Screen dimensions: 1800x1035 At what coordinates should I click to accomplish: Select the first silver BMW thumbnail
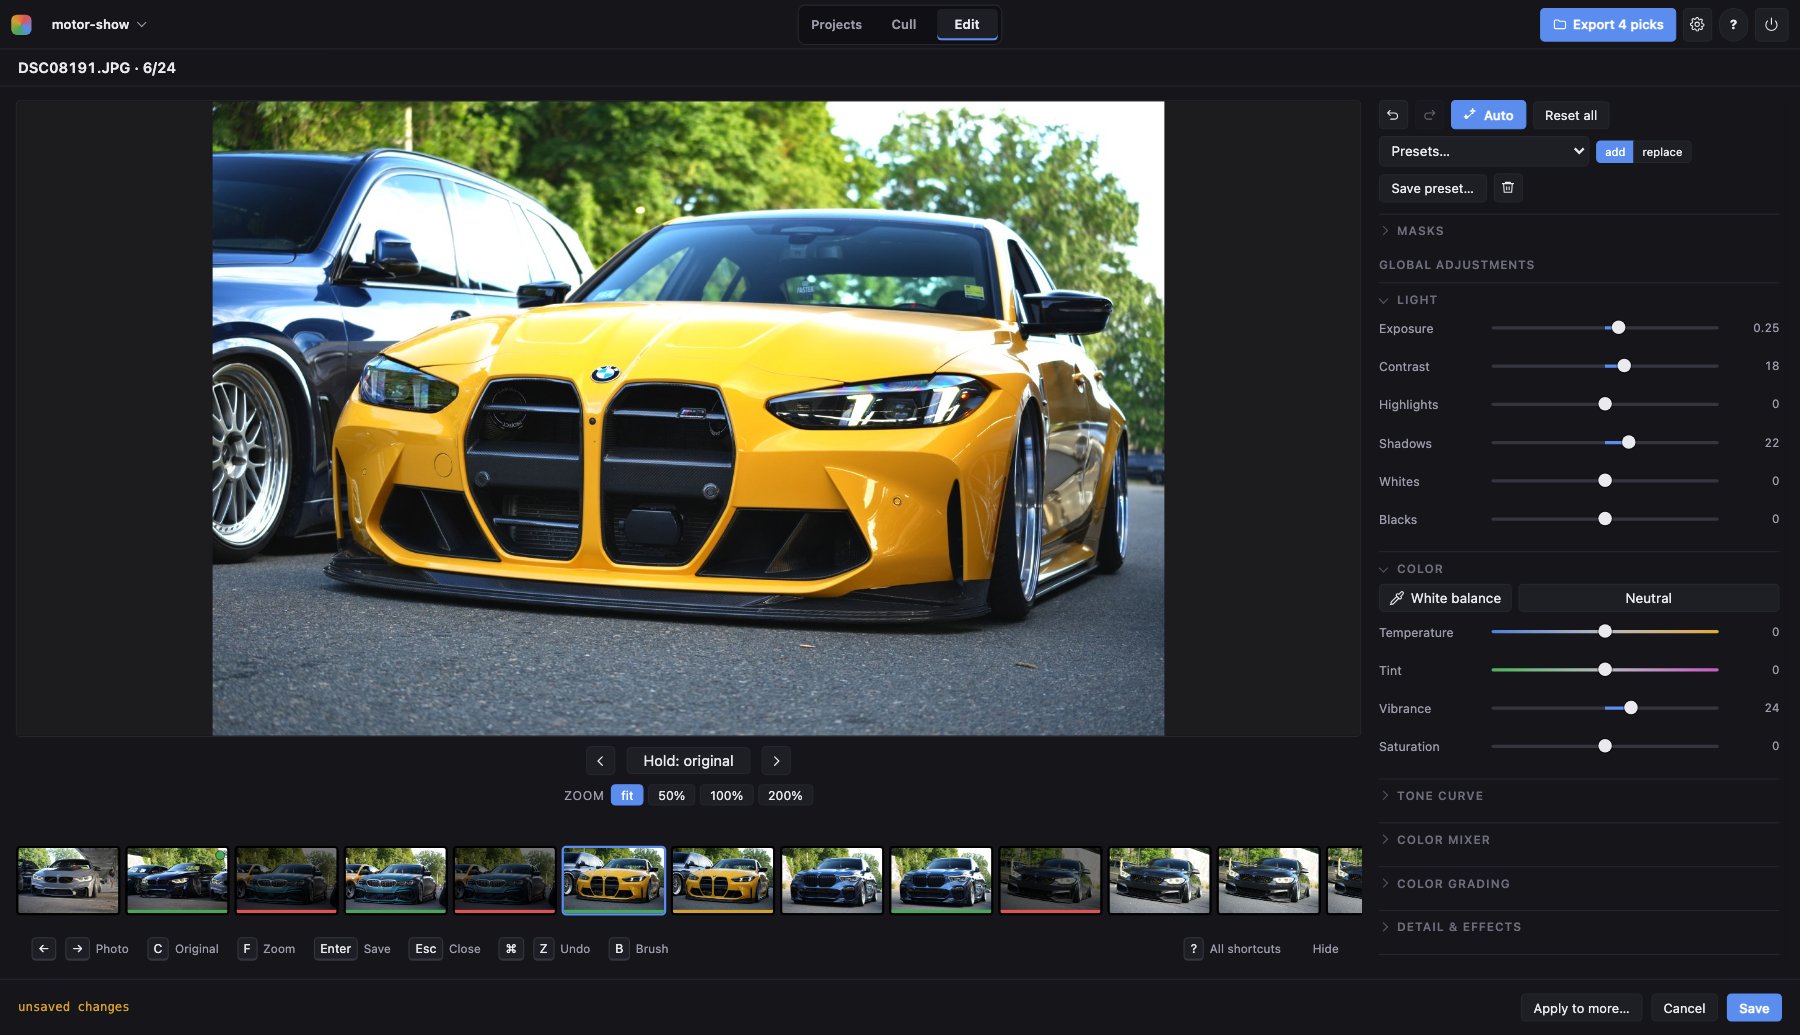[x=68, y=880]
